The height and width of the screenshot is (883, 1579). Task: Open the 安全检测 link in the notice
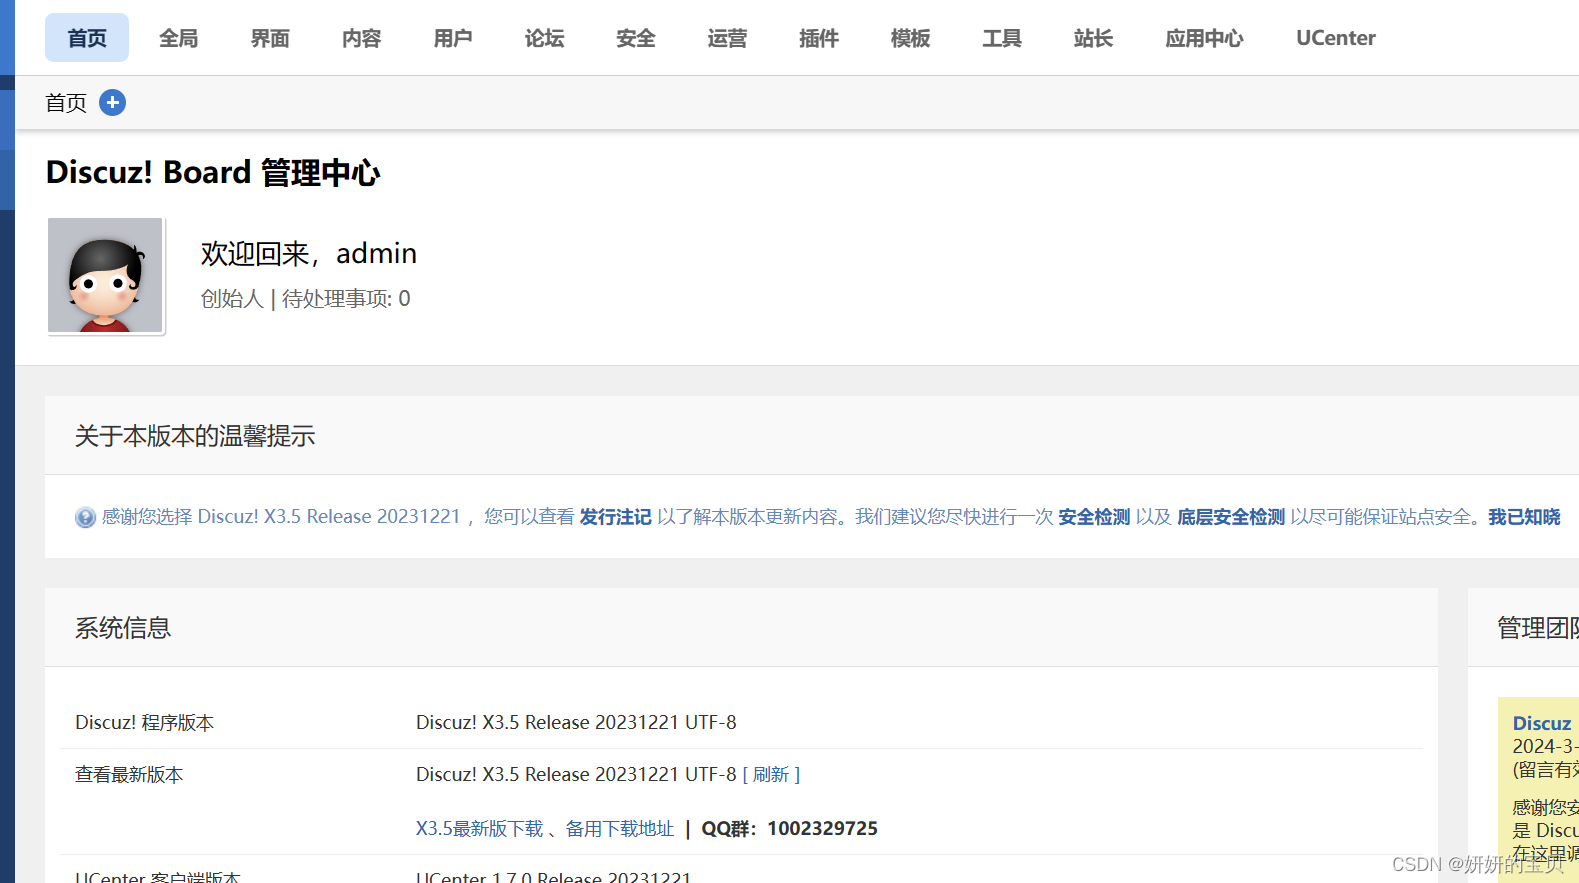[x=1094, y=517]
